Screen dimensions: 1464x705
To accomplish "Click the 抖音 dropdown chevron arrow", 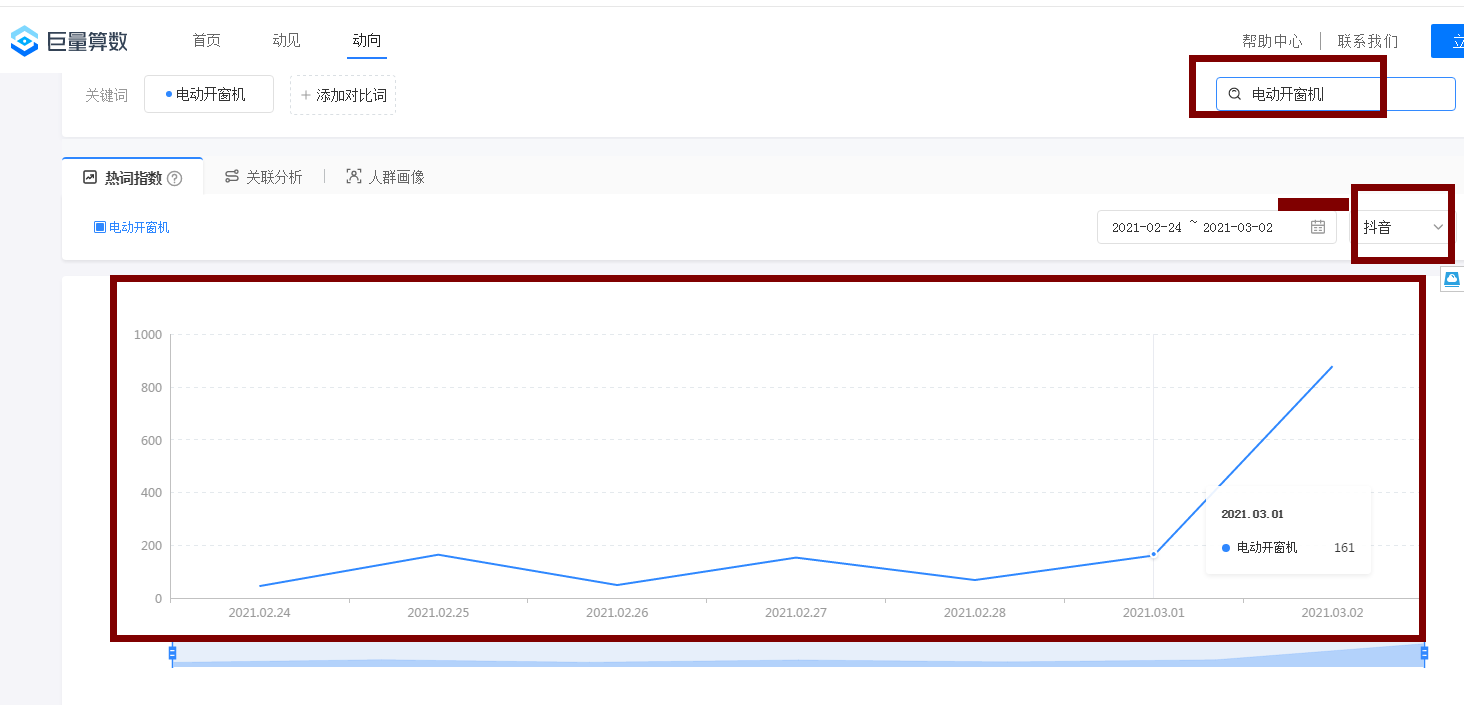I will point(1438,227).
